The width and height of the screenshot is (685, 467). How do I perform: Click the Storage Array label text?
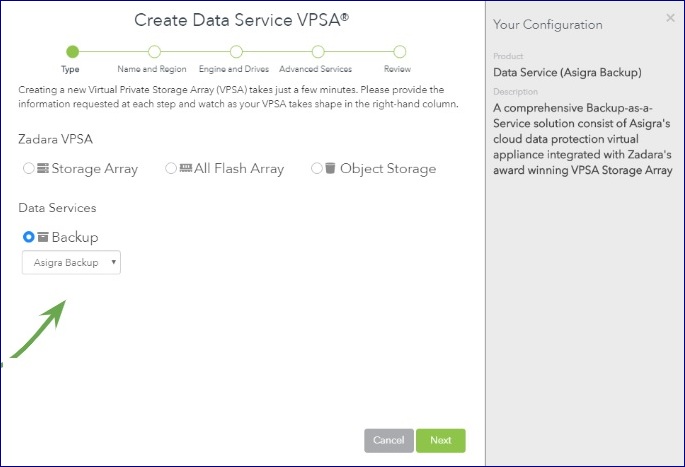[x=95, y=169]
